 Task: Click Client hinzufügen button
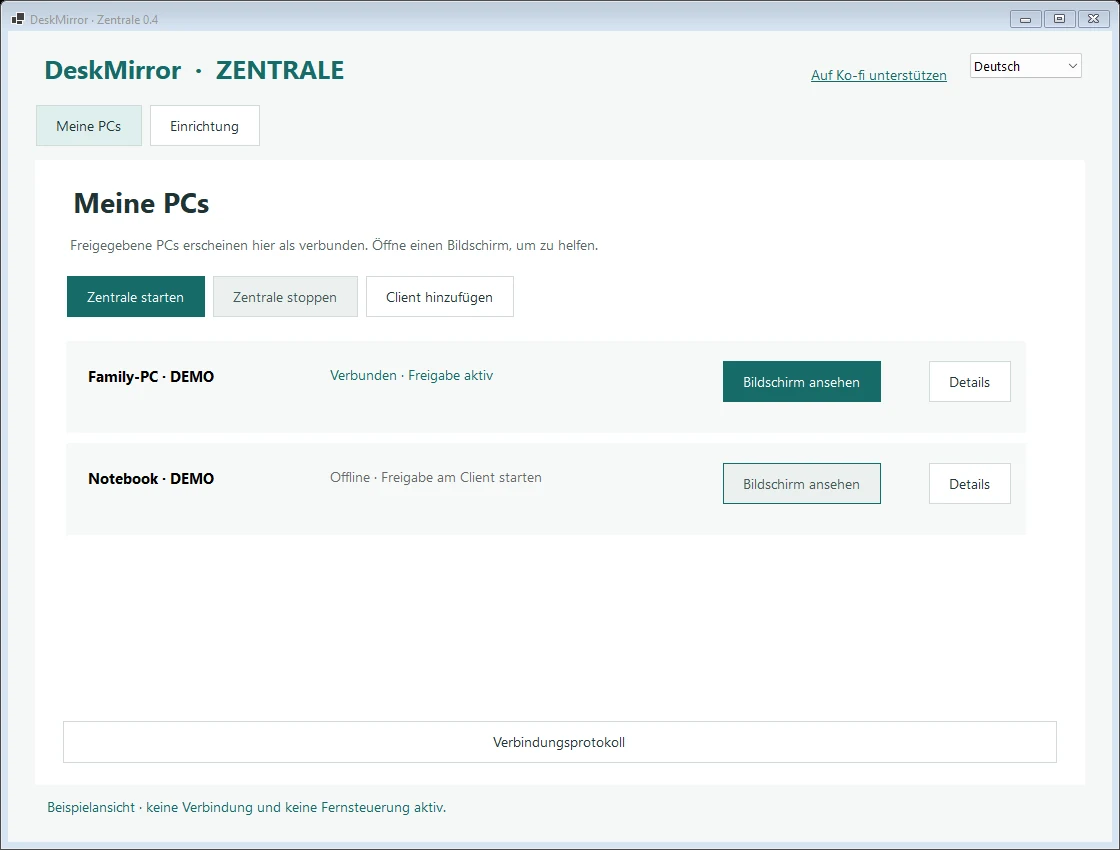click(x=439, y=296)
